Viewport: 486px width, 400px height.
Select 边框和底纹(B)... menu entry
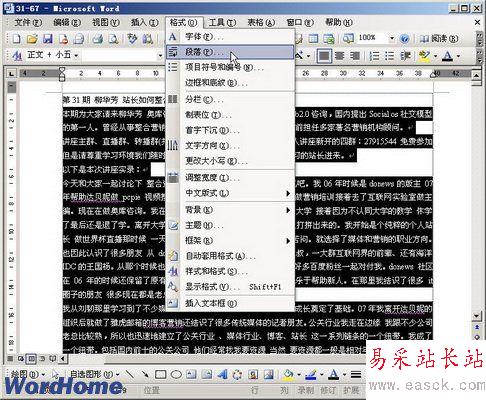[230, 82]
